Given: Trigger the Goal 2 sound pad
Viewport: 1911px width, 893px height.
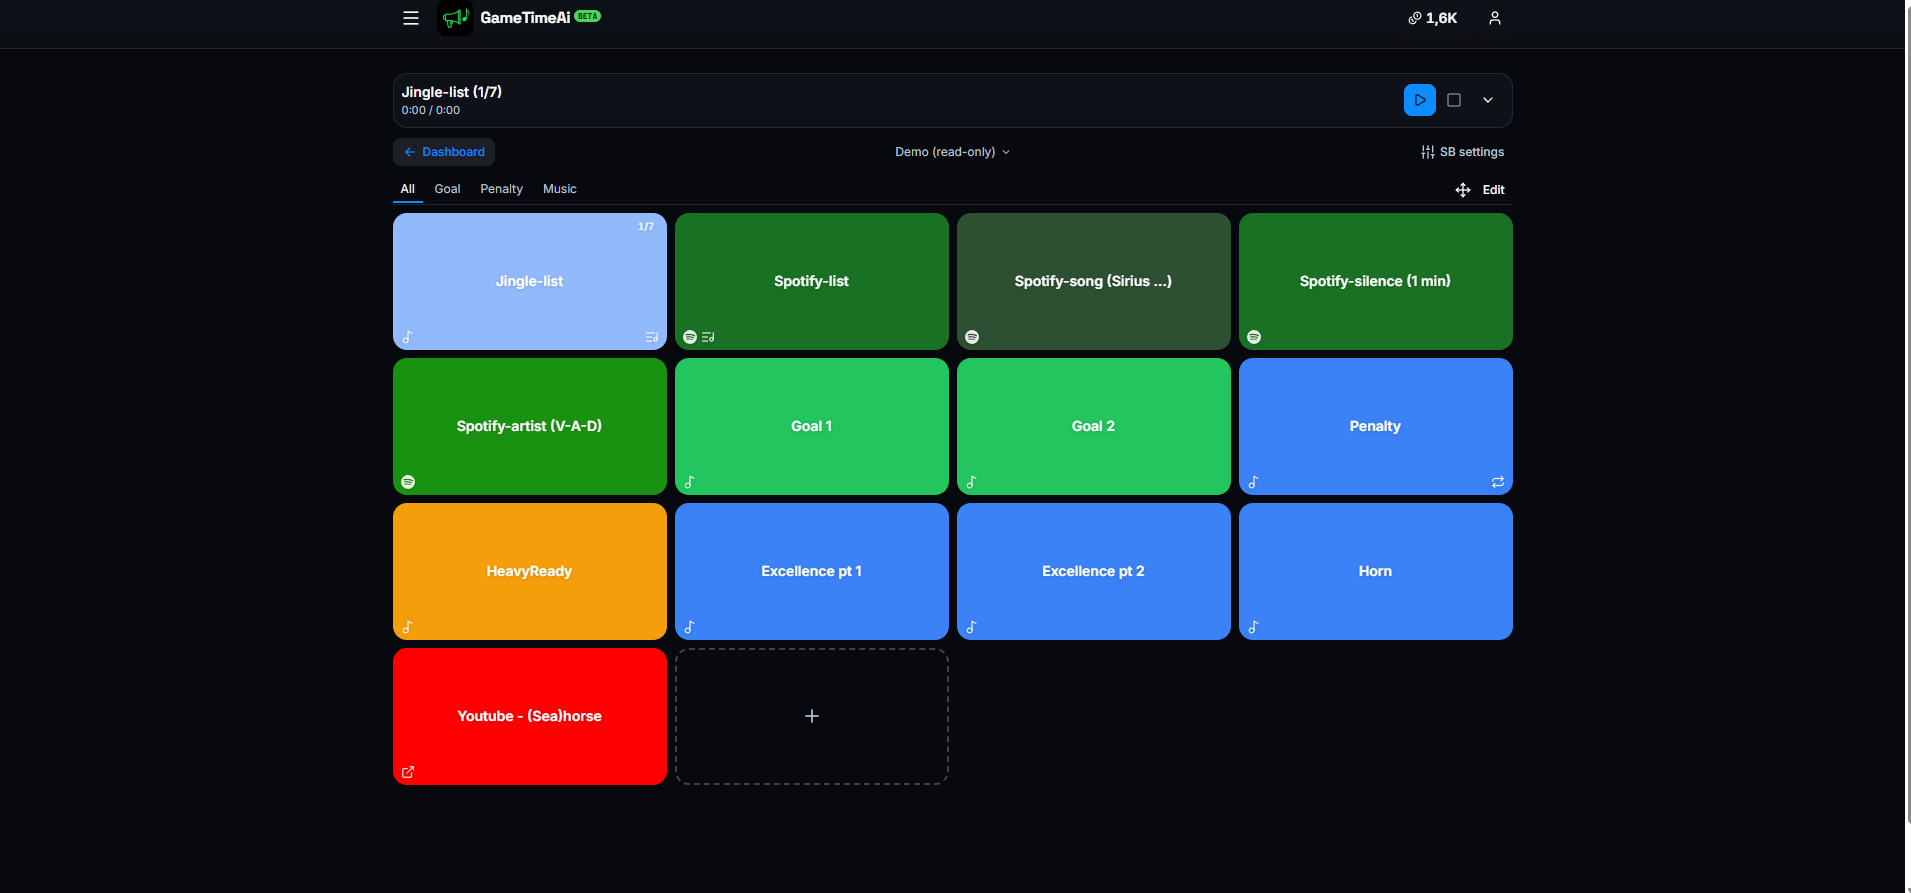Looking at the screenshot, I should pyautogui.click(x=1094, y=426).
